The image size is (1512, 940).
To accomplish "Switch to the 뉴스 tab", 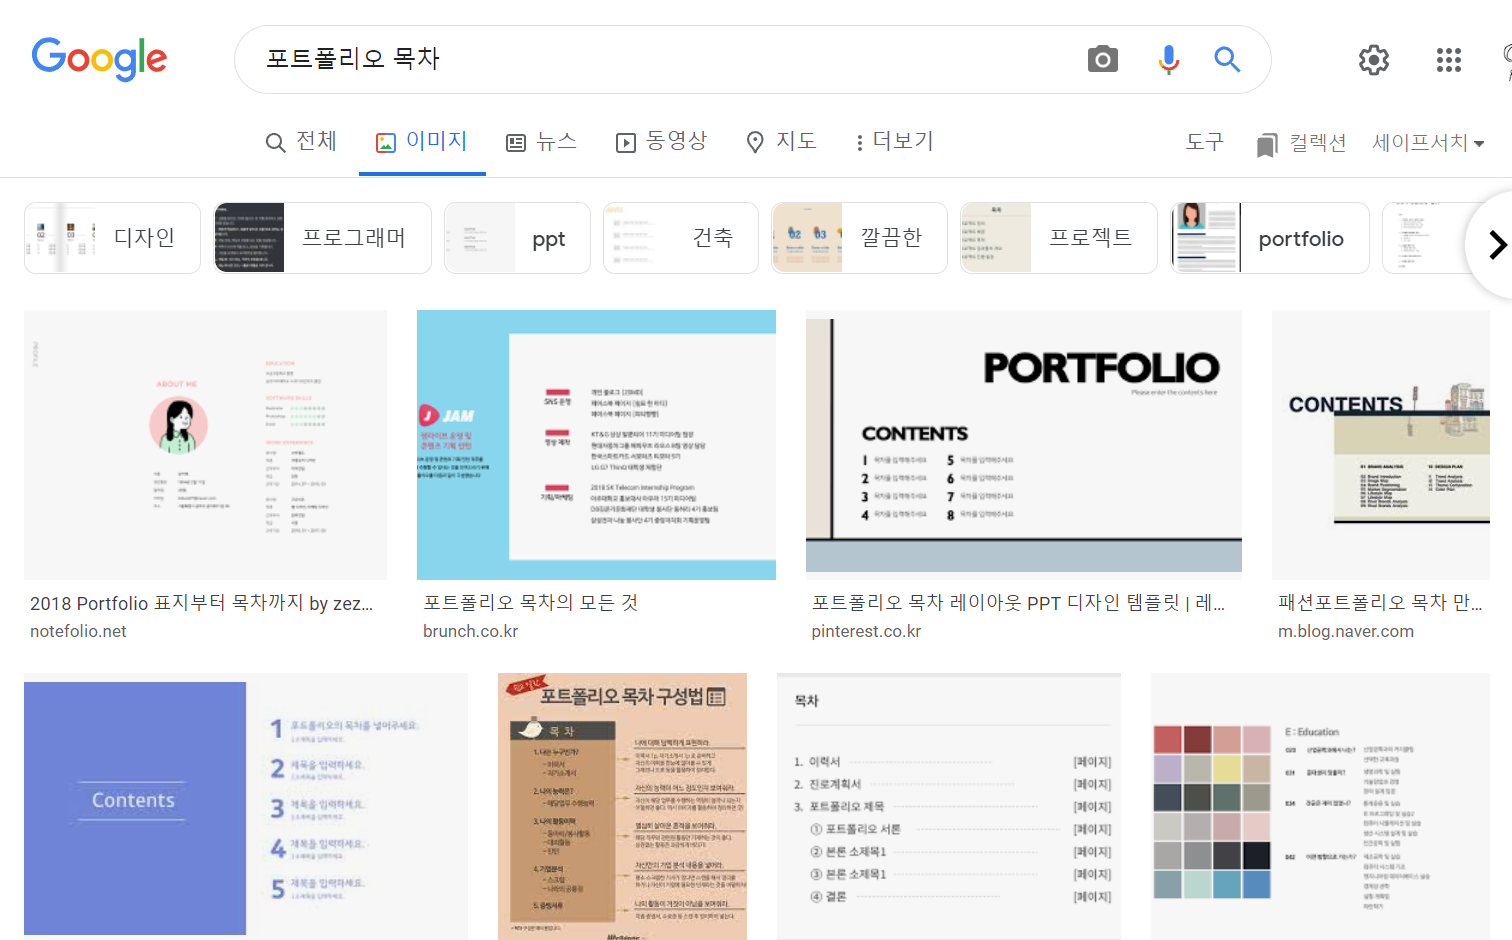I will click(541, 142).
